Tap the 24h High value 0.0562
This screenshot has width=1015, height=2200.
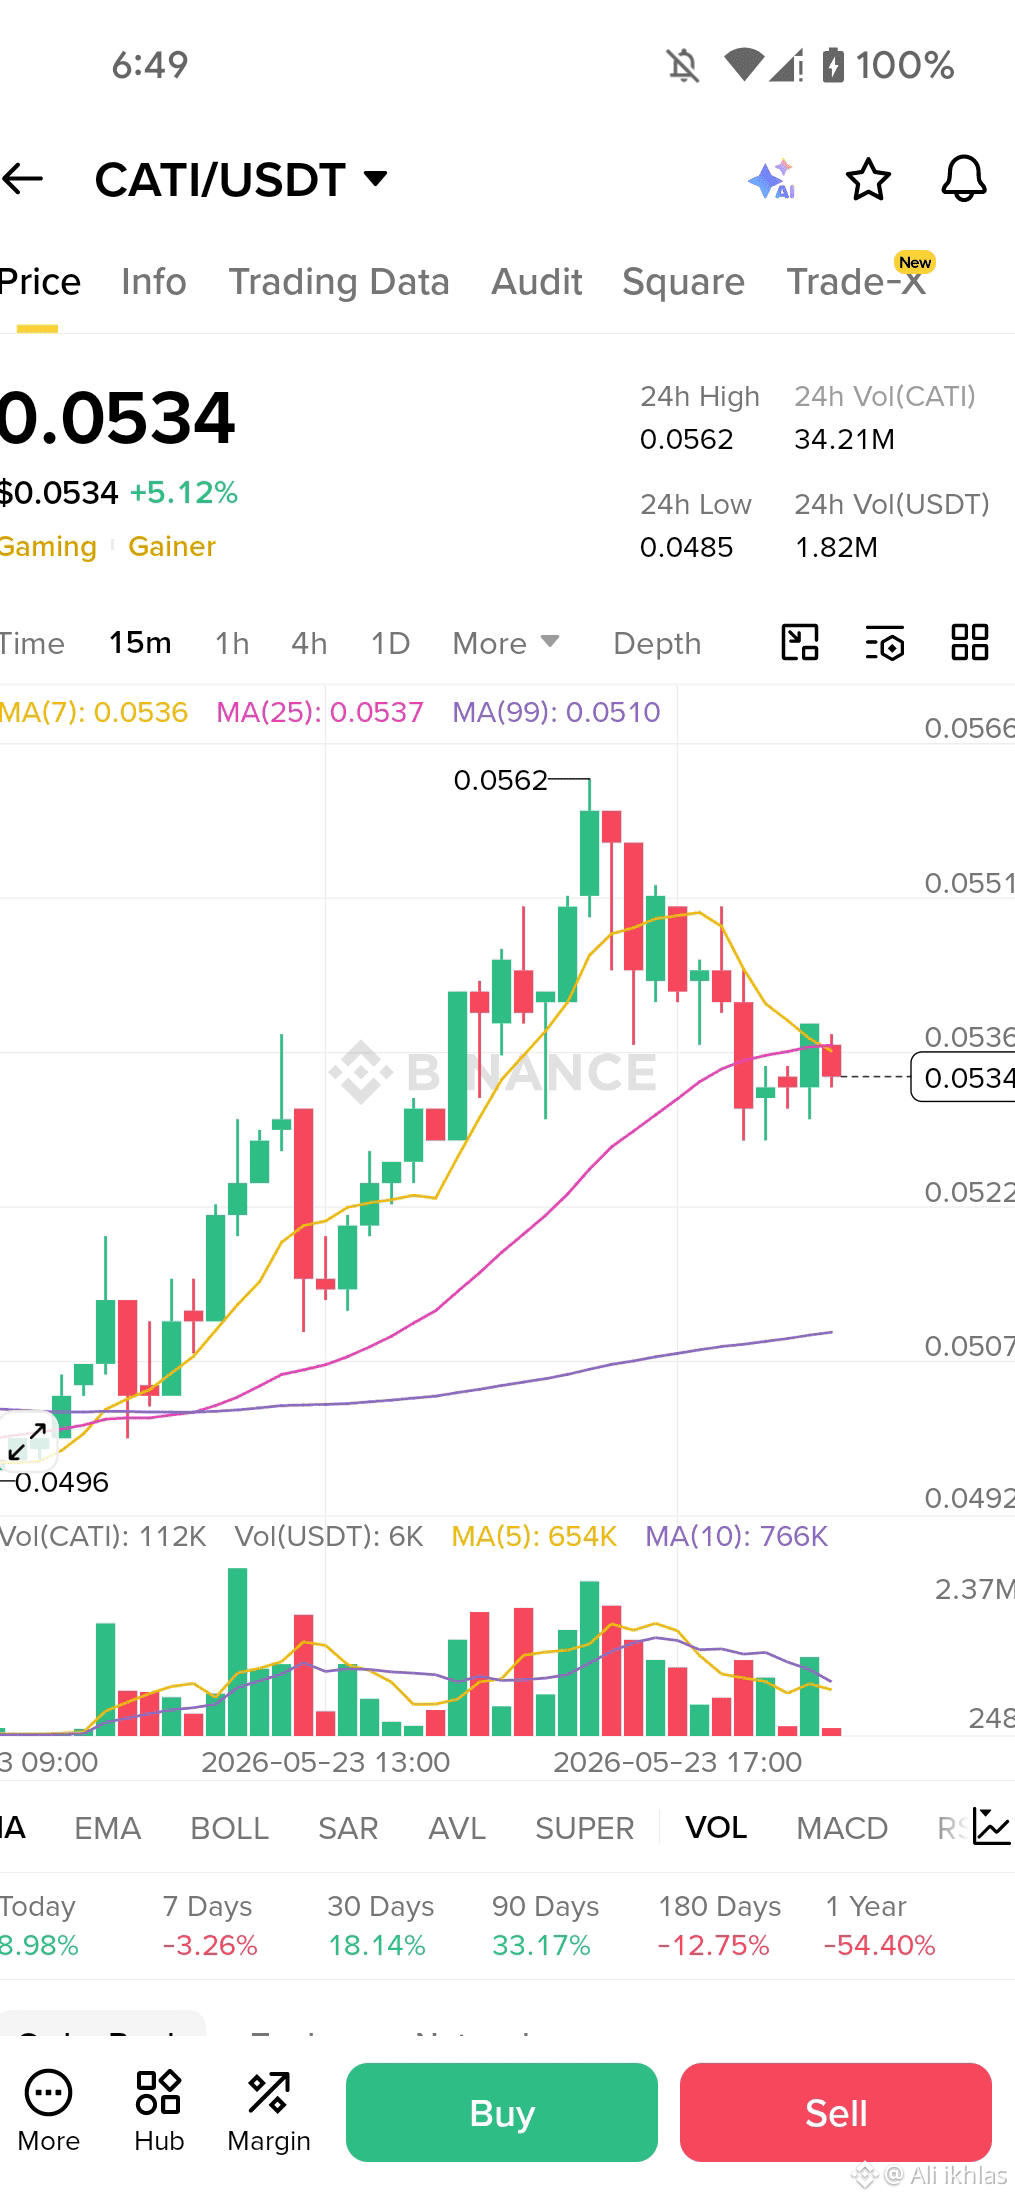click(x=687, y=439)
